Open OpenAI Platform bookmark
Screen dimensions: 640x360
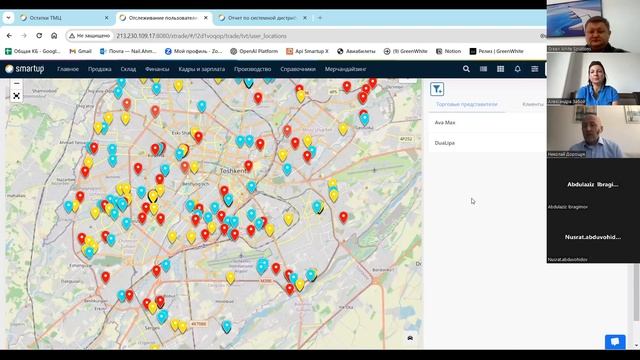point(254,51)
